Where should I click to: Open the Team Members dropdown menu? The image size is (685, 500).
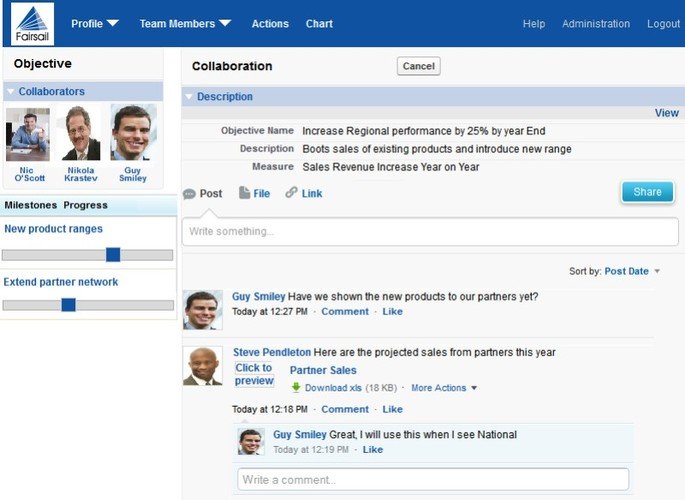pyautogui.click(x=185, y=24)
